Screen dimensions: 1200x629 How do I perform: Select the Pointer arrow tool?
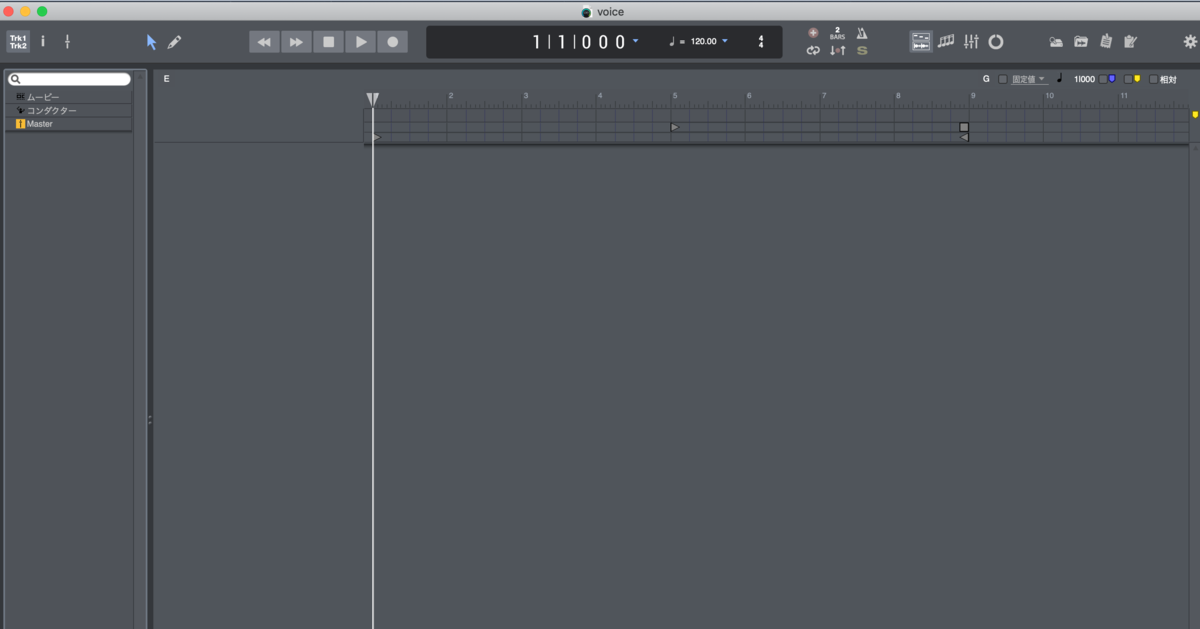click(151, 42)
